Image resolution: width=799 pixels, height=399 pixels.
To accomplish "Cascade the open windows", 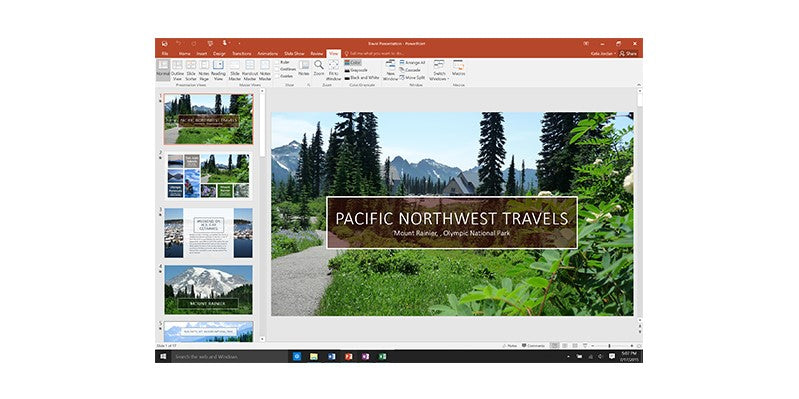I will click(x=410, y=70).
